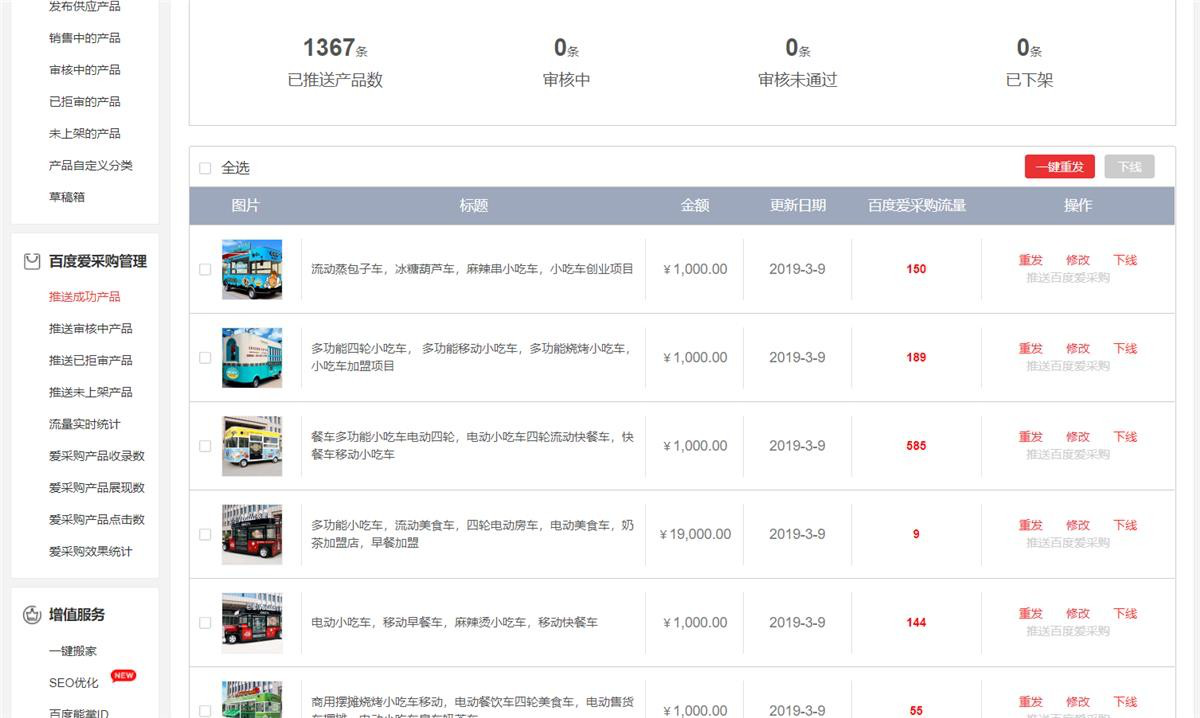Viewport: 1200px width, 718px height.
Task: Select 推送已拒审产品 menu item
Action: [91, 361]
